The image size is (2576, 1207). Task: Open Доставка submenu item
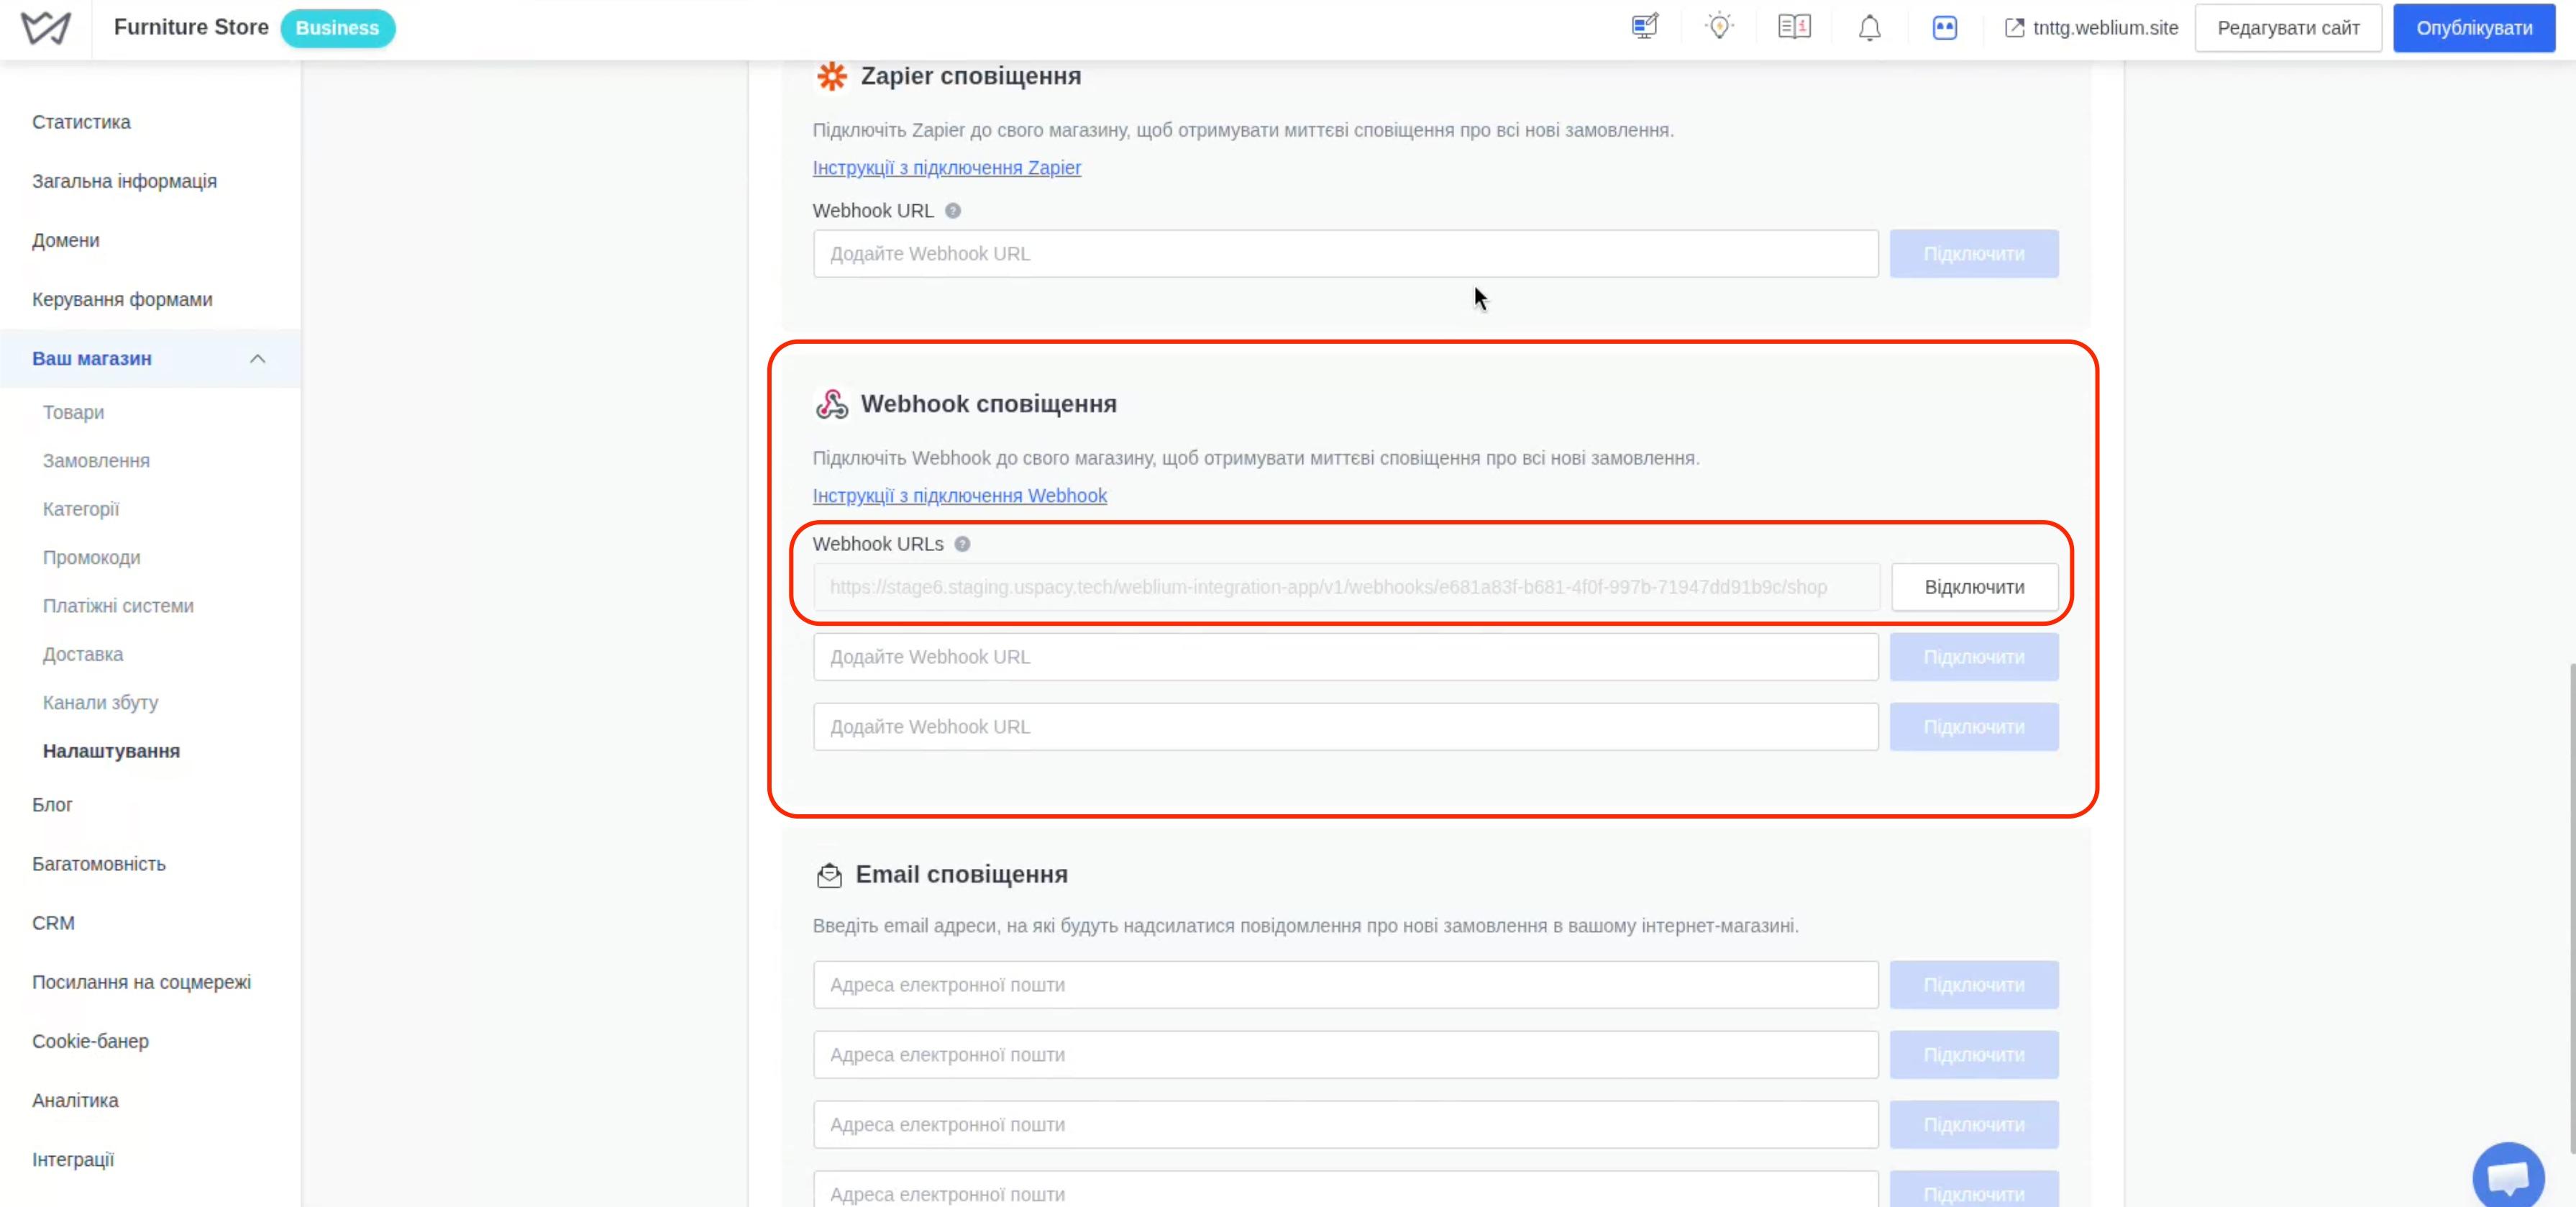(x=83, y=654)
